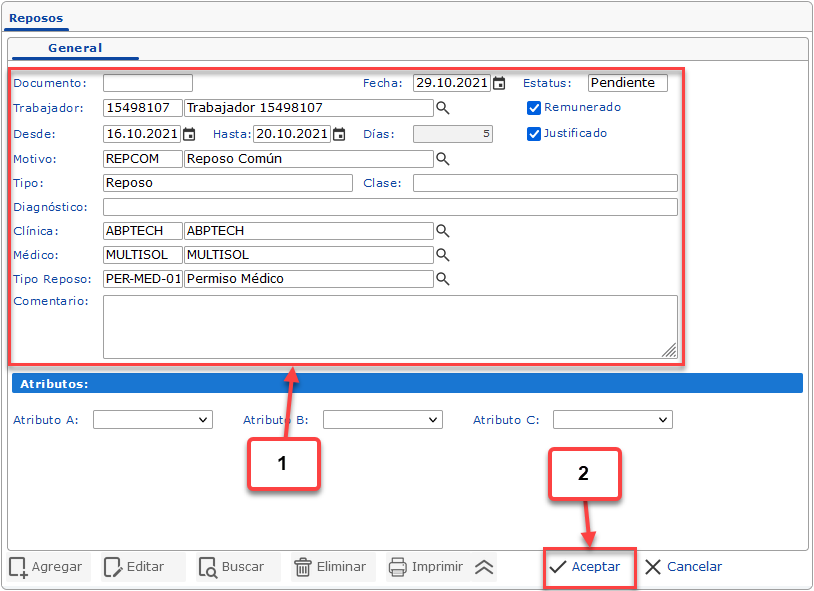This screenshot has width=814, height=591.
Task: Search for Trabajador with magnifier icon
Action: (x=443, y=108)
